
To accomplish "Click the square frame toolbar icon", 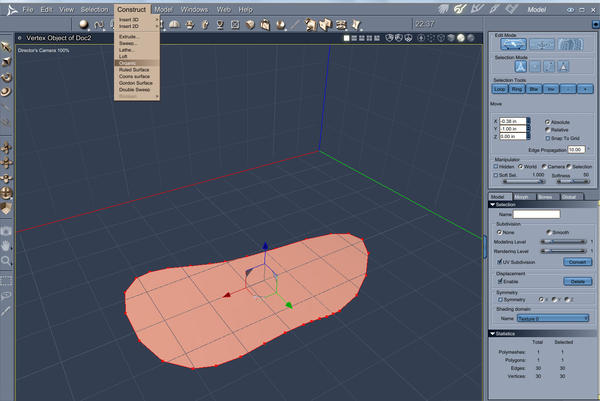I will point(235,25).
